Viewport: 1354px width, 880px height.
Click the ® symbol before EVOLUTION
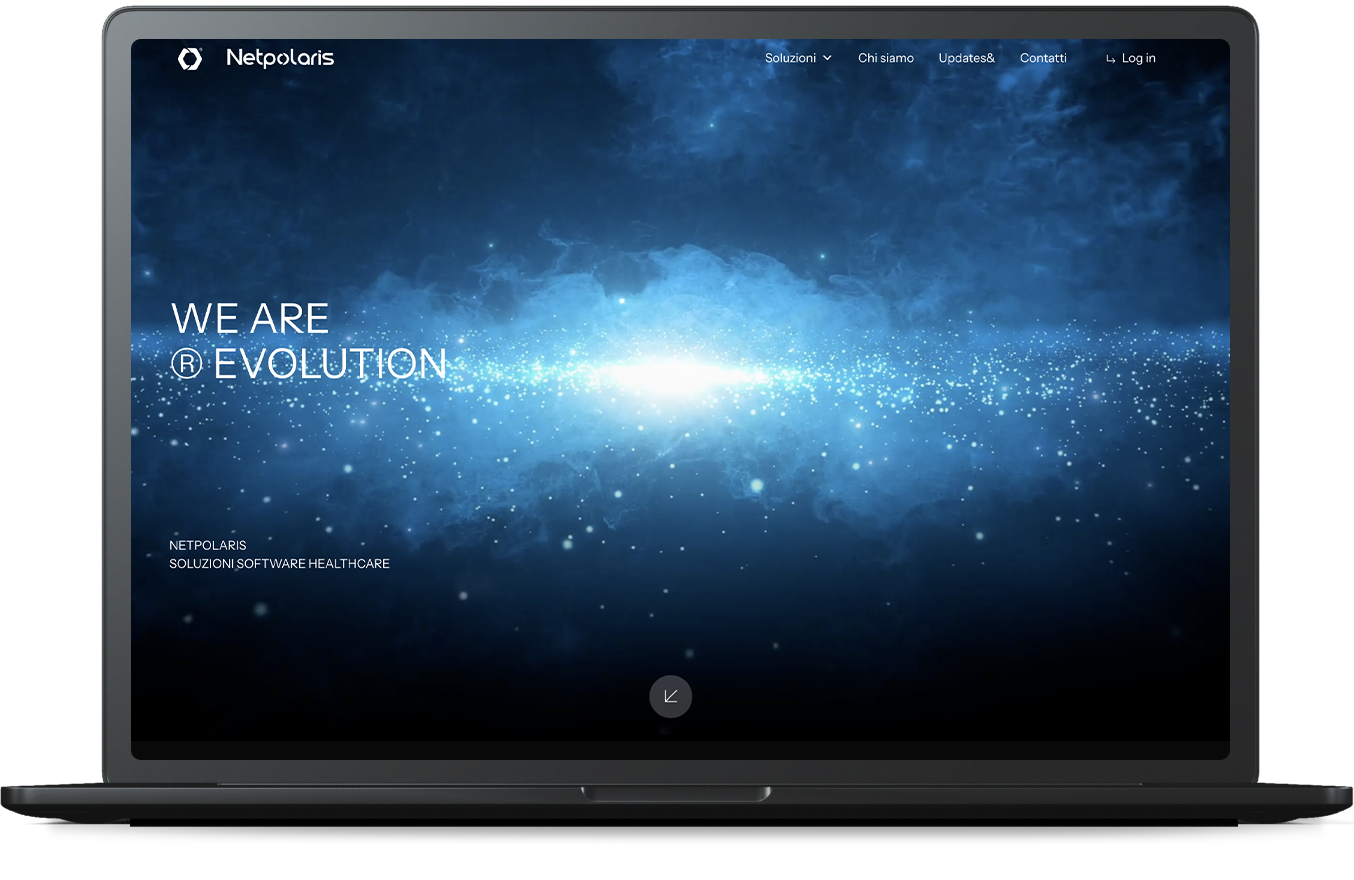[186, 365]
